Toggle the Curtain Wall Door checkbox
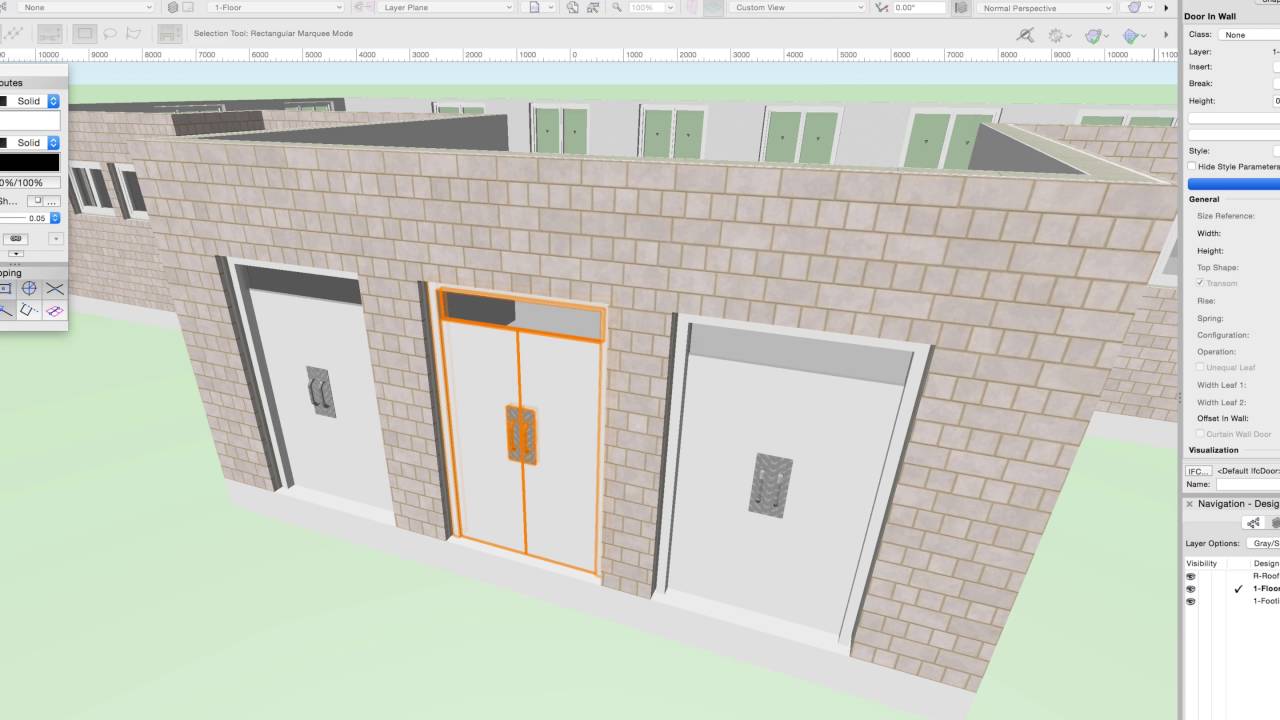The width and height of the screenshot is (1280, 720). tap(1201, 434)
